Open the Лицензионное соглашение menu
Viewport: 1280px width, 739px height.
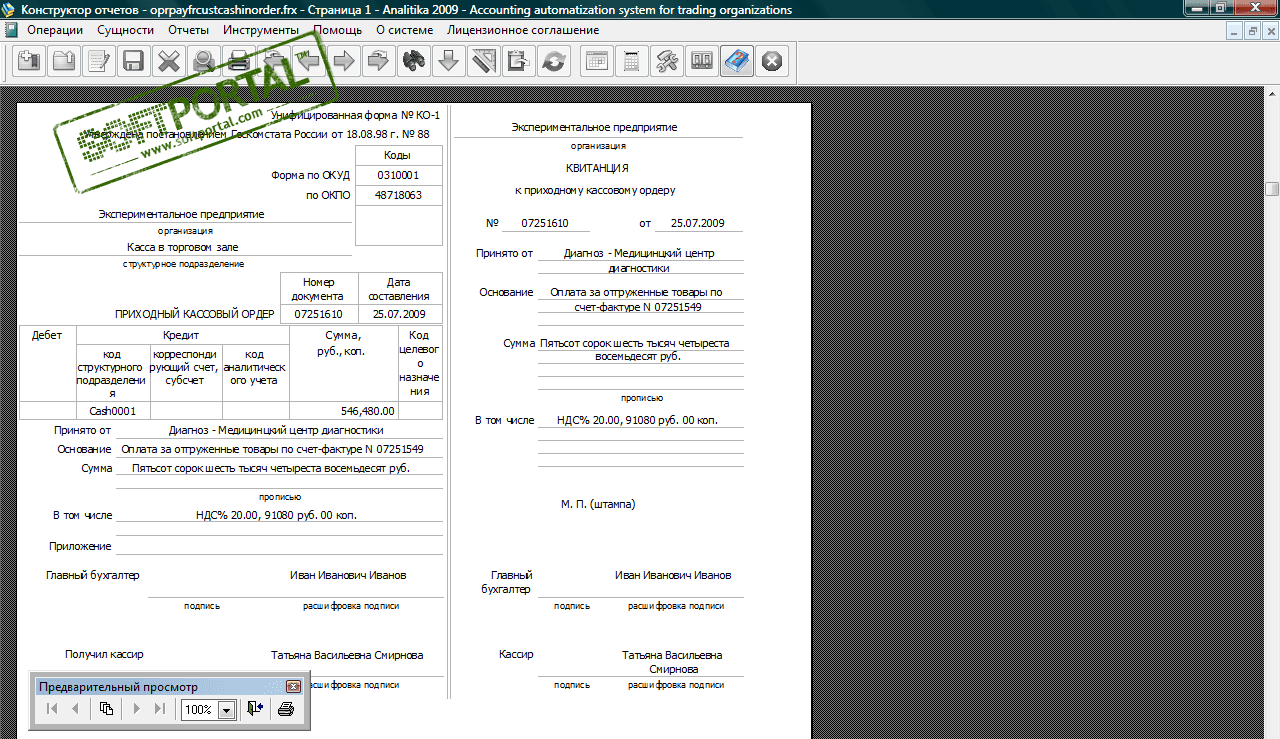click(x=523, y=30)
